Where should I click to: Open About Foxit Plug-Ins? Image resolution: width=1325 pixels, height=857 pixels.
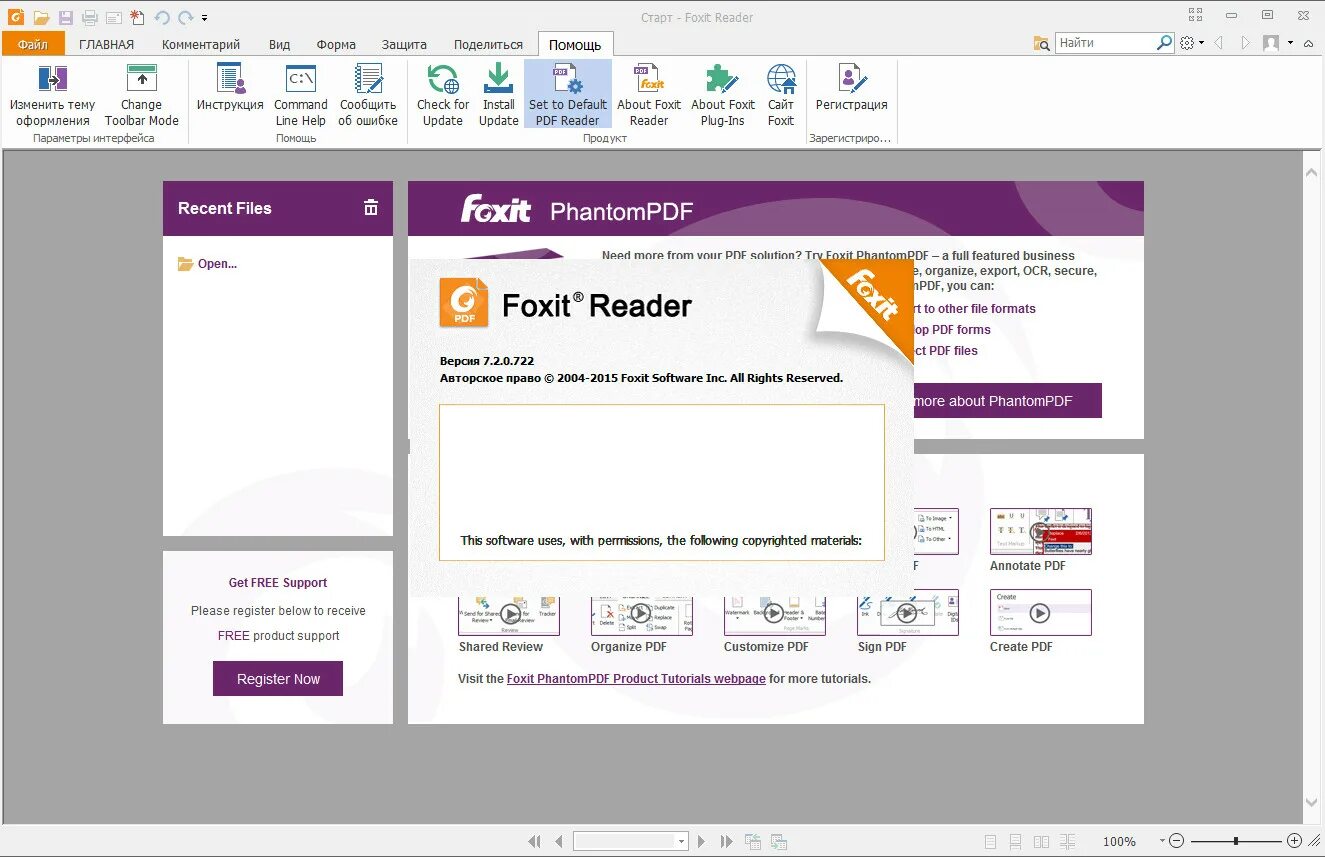pyautogui.click(x=723, y=97)
